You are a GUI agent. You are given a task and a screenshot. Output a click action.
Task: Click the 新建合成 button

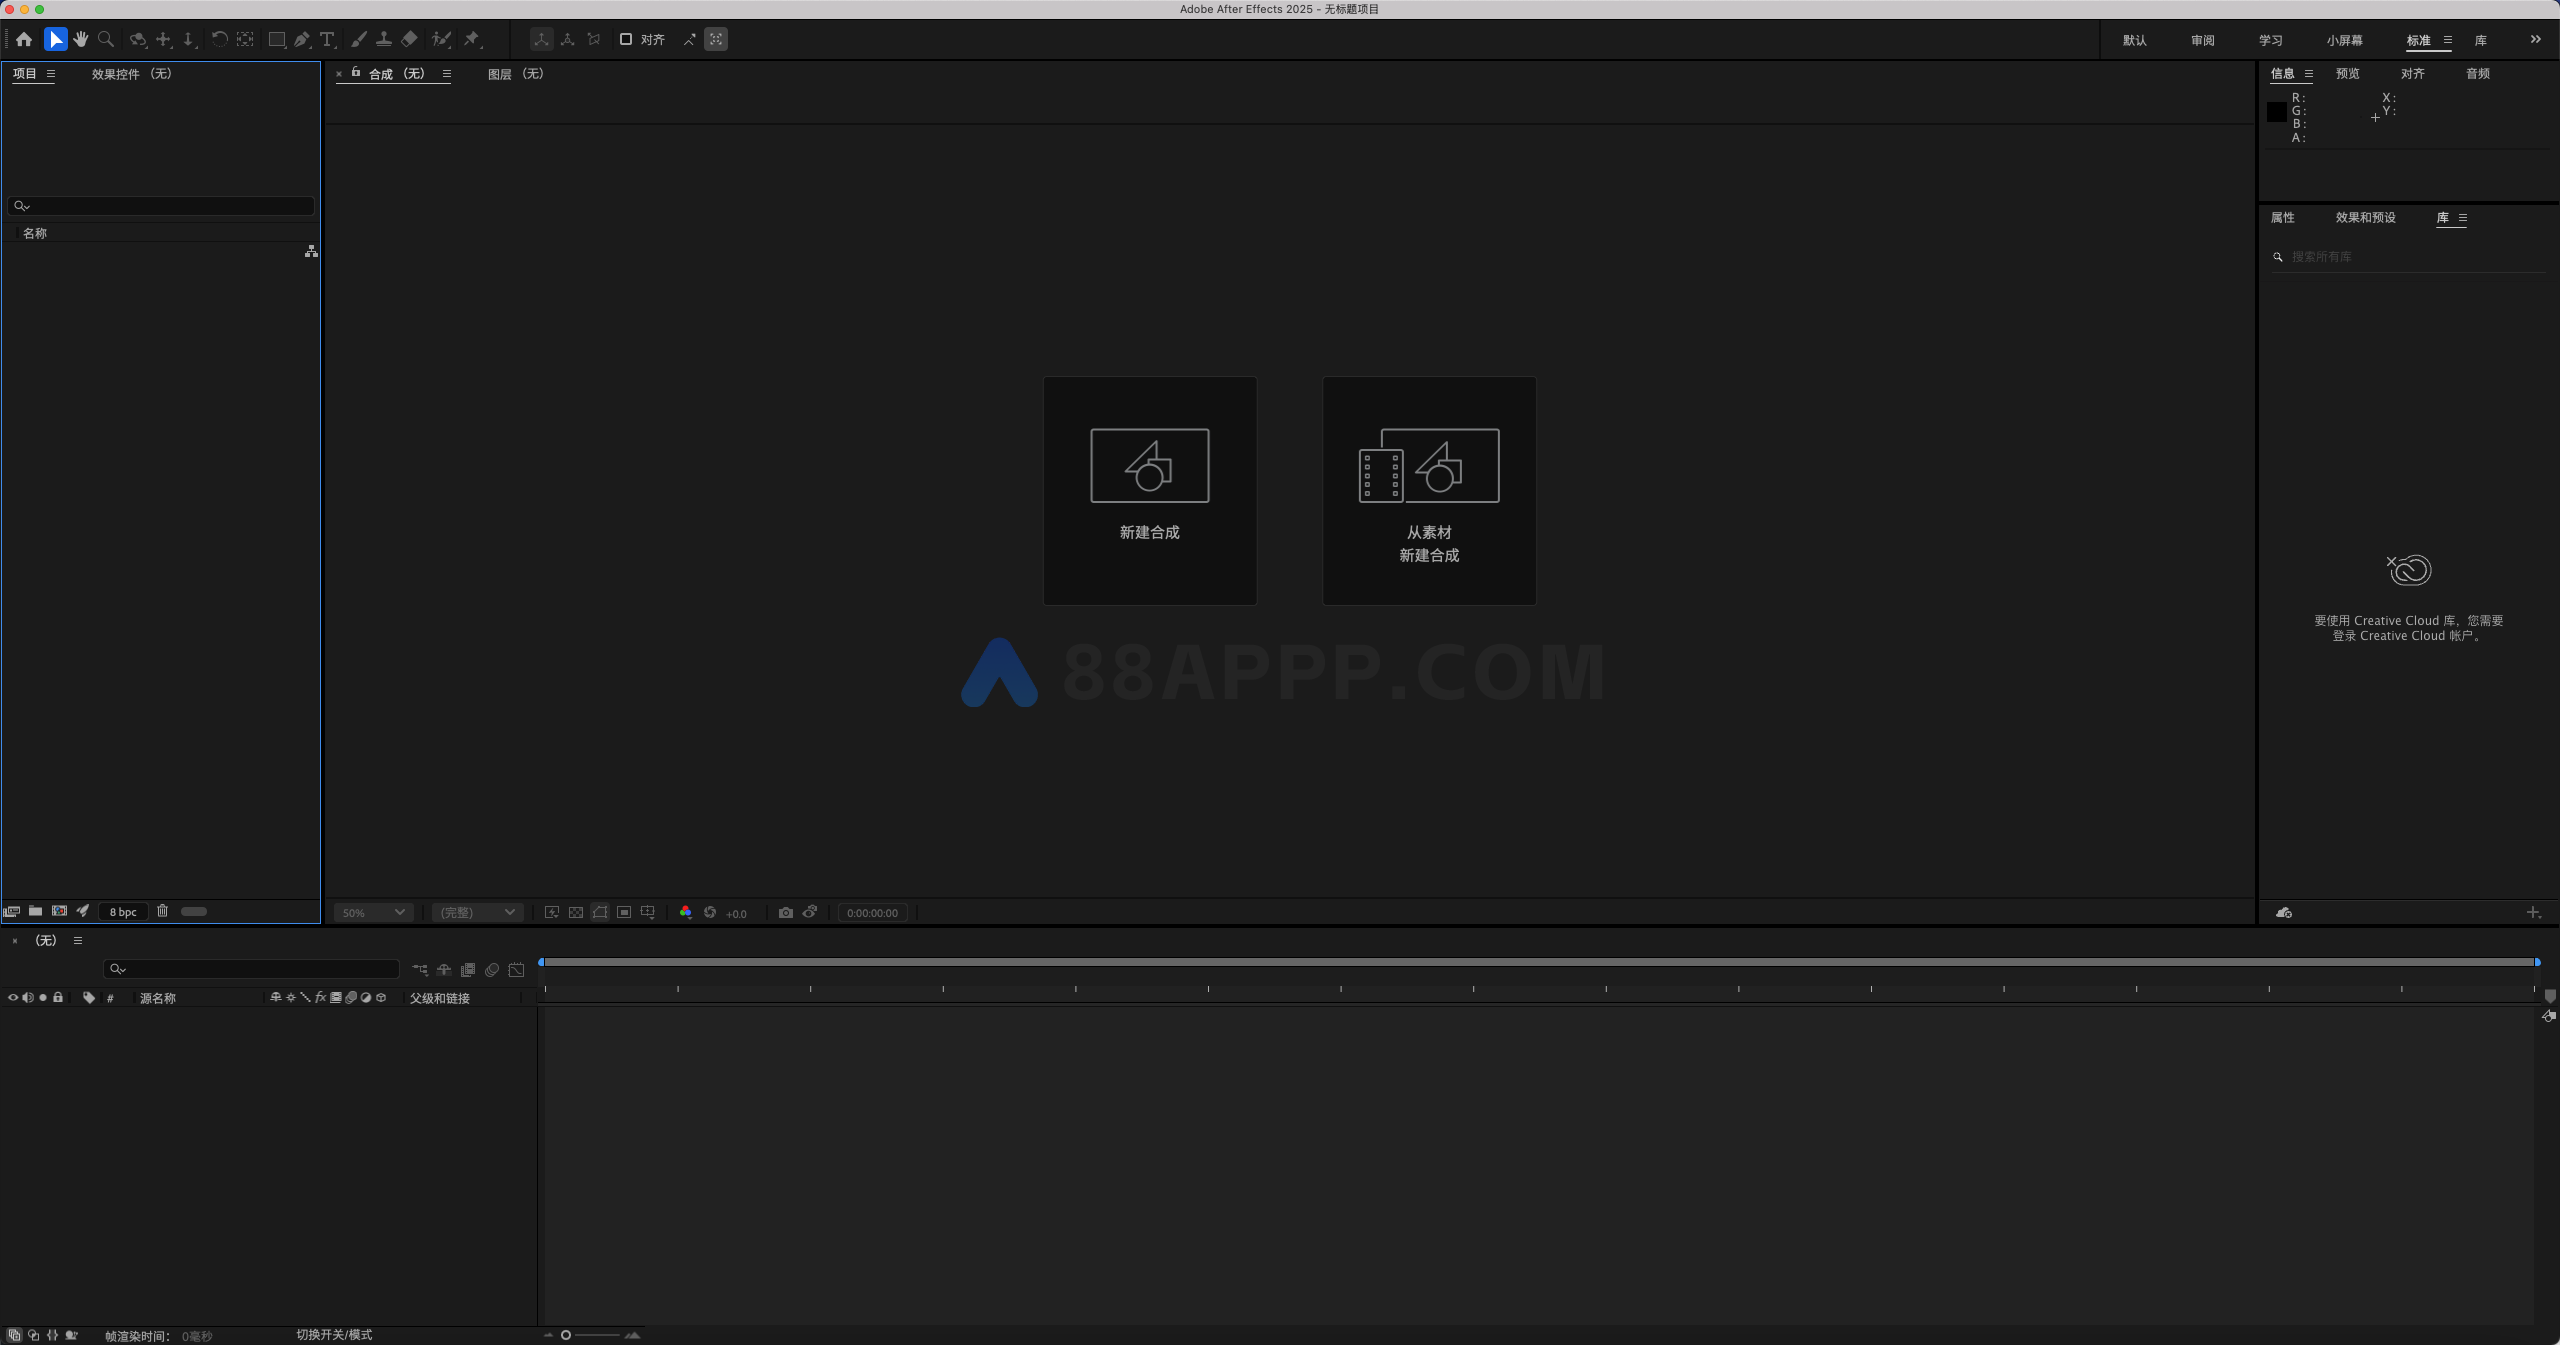[x=1150, y=491]
